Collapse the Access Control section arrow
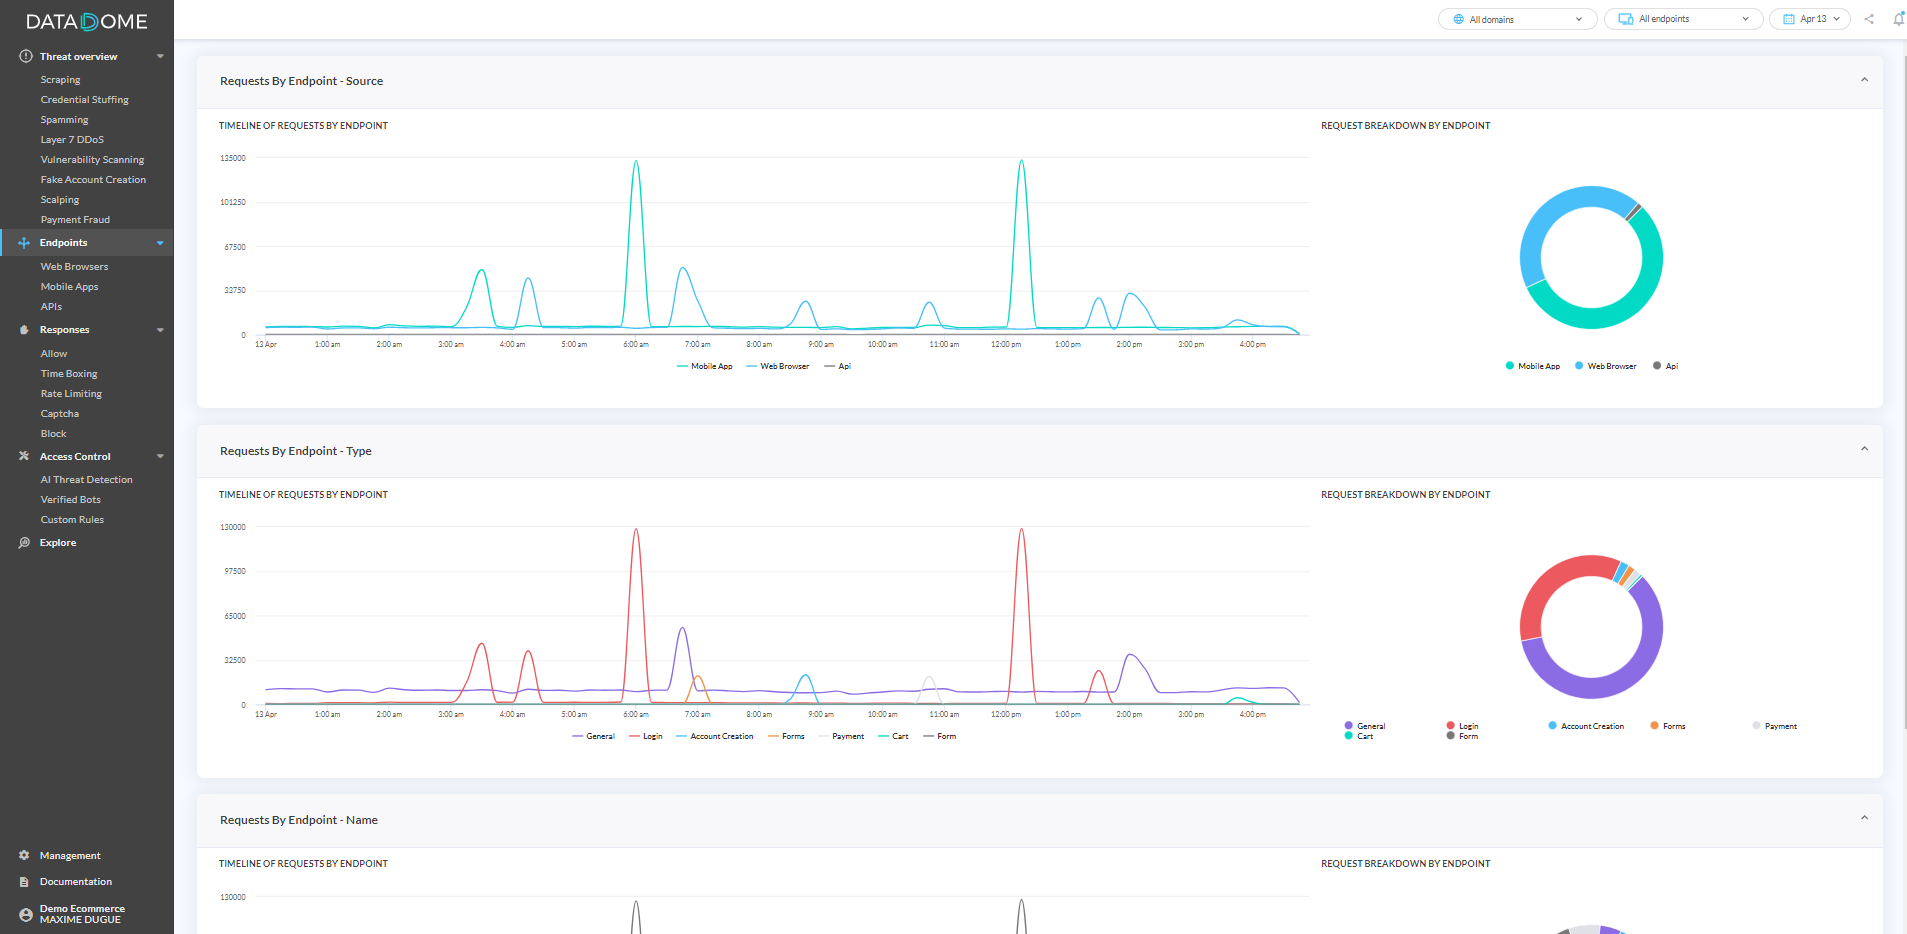 point(160,456)
